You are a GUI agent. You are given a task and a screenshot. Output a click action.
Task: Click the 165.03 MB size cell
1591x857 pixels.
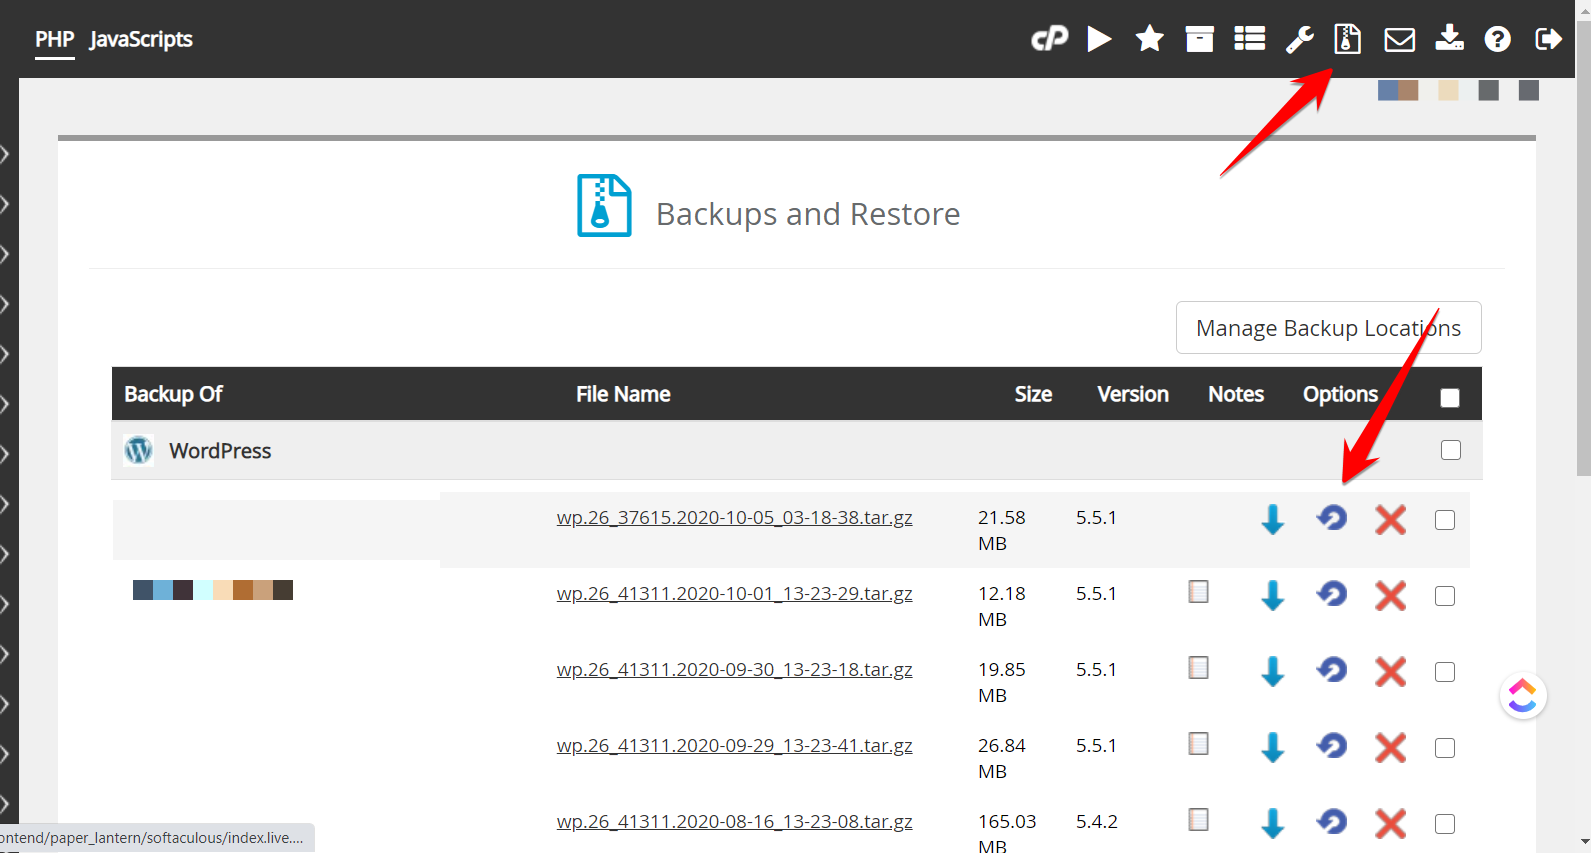coord(1006,833)
